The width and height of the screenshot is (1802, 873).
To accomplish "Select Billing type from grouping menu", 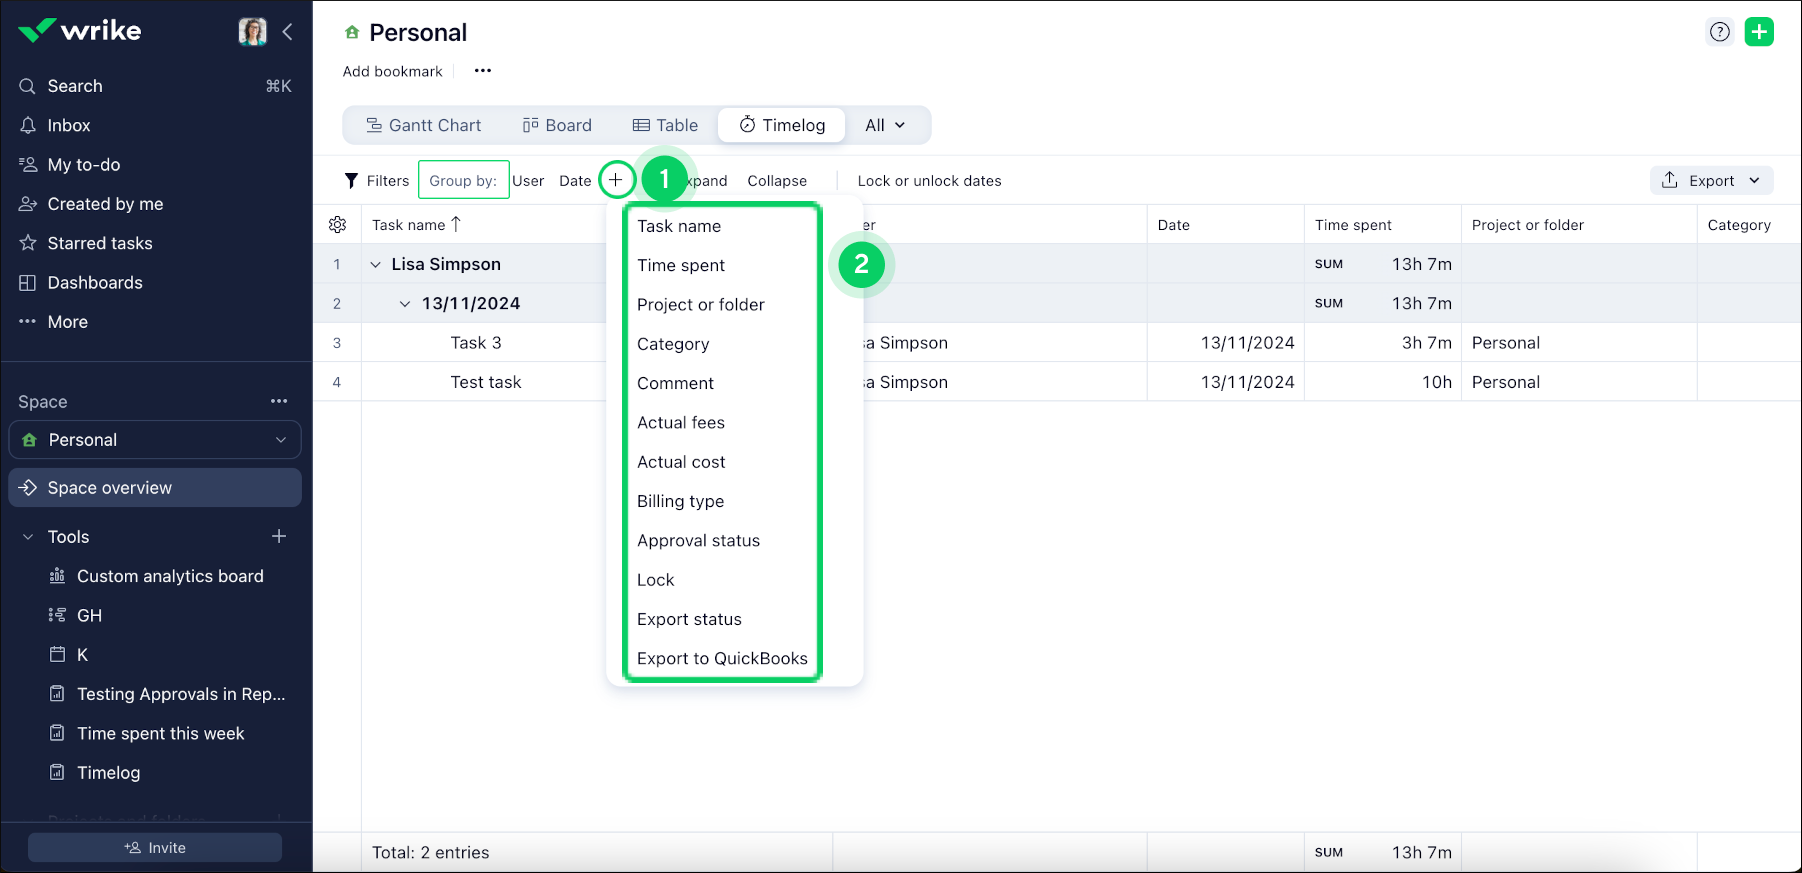I will [680, 502].
